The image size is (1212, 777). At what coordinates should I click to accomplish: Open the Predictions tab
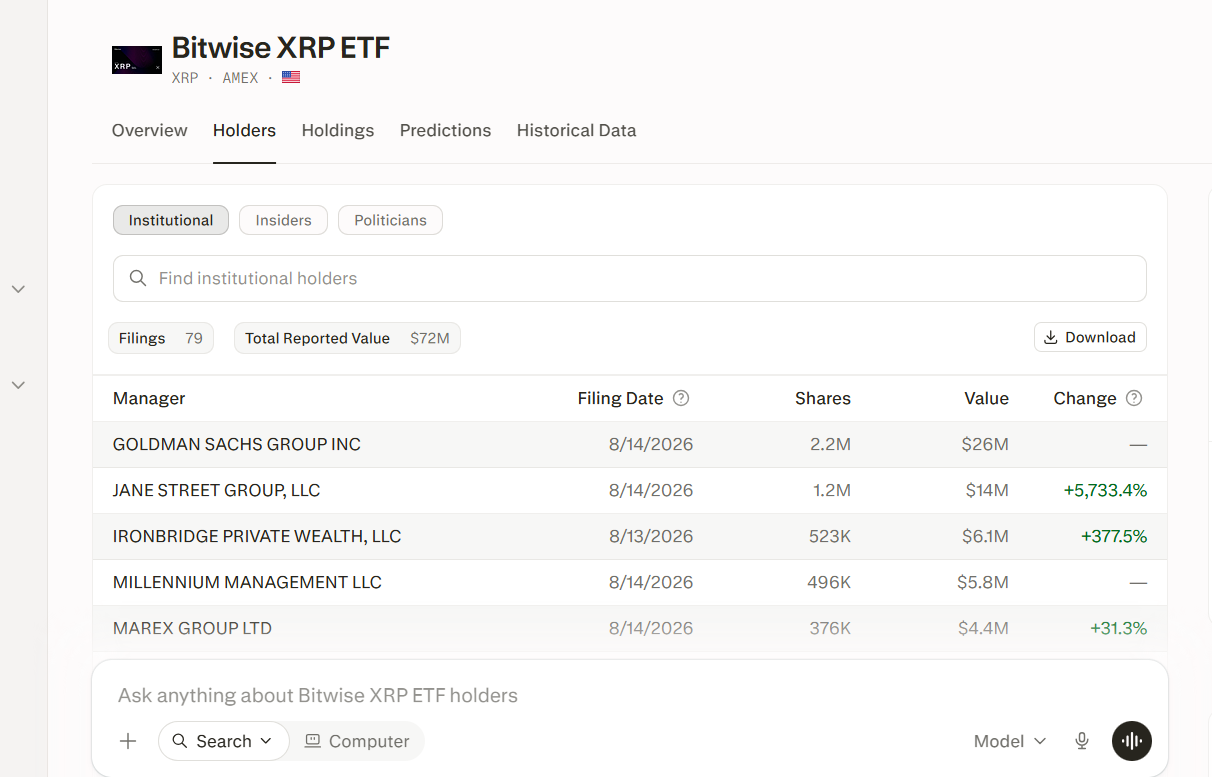[x=445, y=130]
